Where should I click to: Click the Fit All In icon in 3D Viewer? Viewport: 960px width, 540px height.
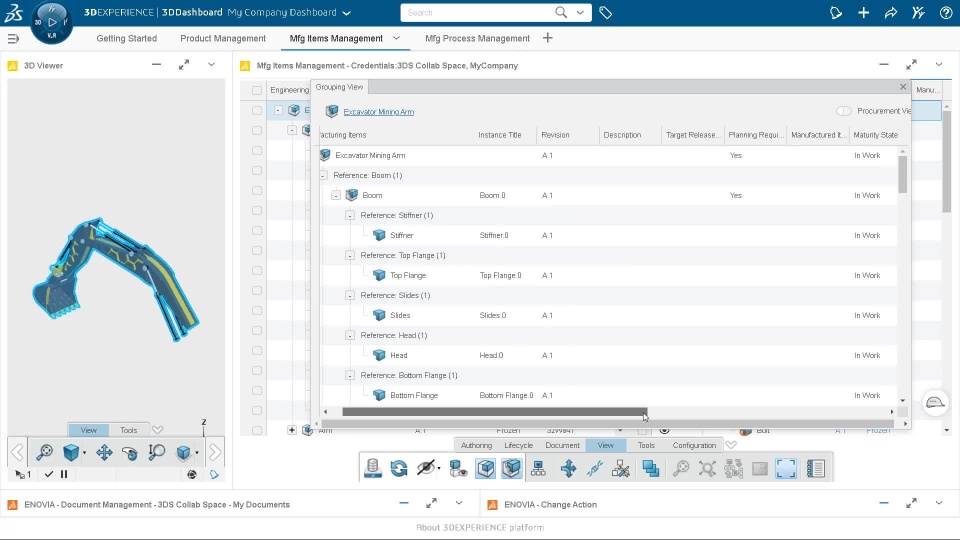(44, 452)
